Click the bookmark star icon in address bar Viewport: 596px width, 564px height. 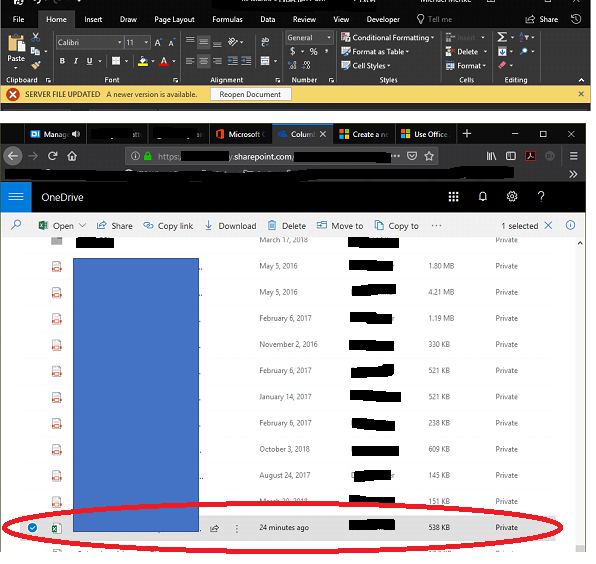click(429, 156)
